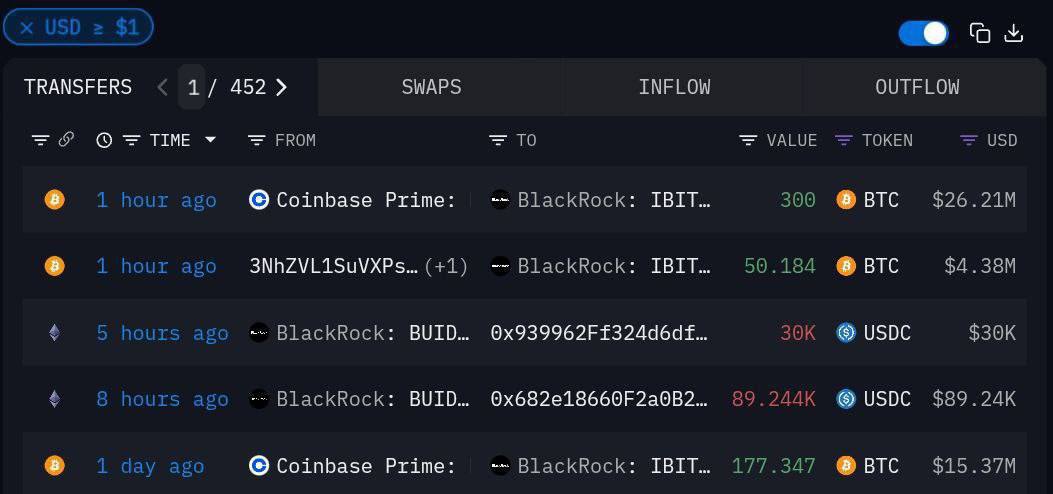Click the VALUE column filter icon
Image resolution: width=1053 pixels, height=494 pixels.
(x=747, y=140)
